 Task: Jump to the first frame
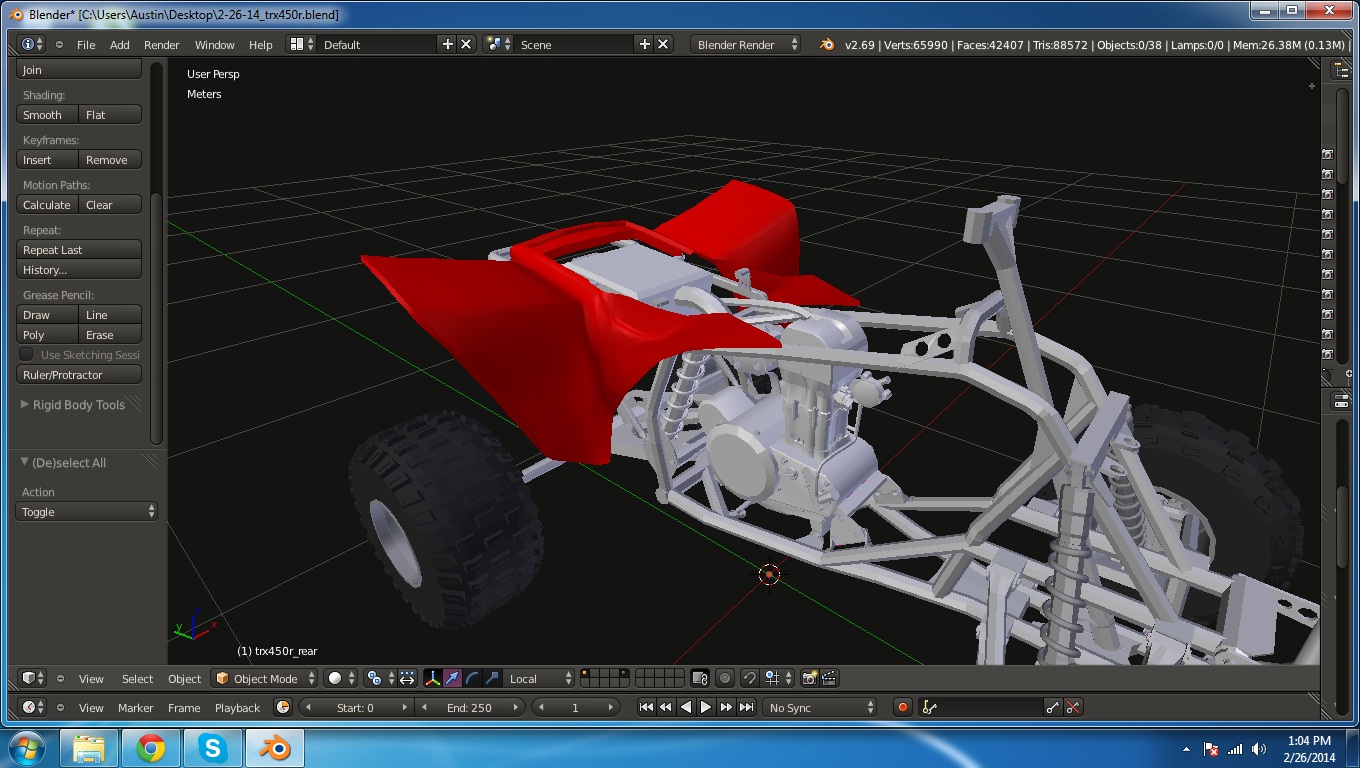click(646, 707)
